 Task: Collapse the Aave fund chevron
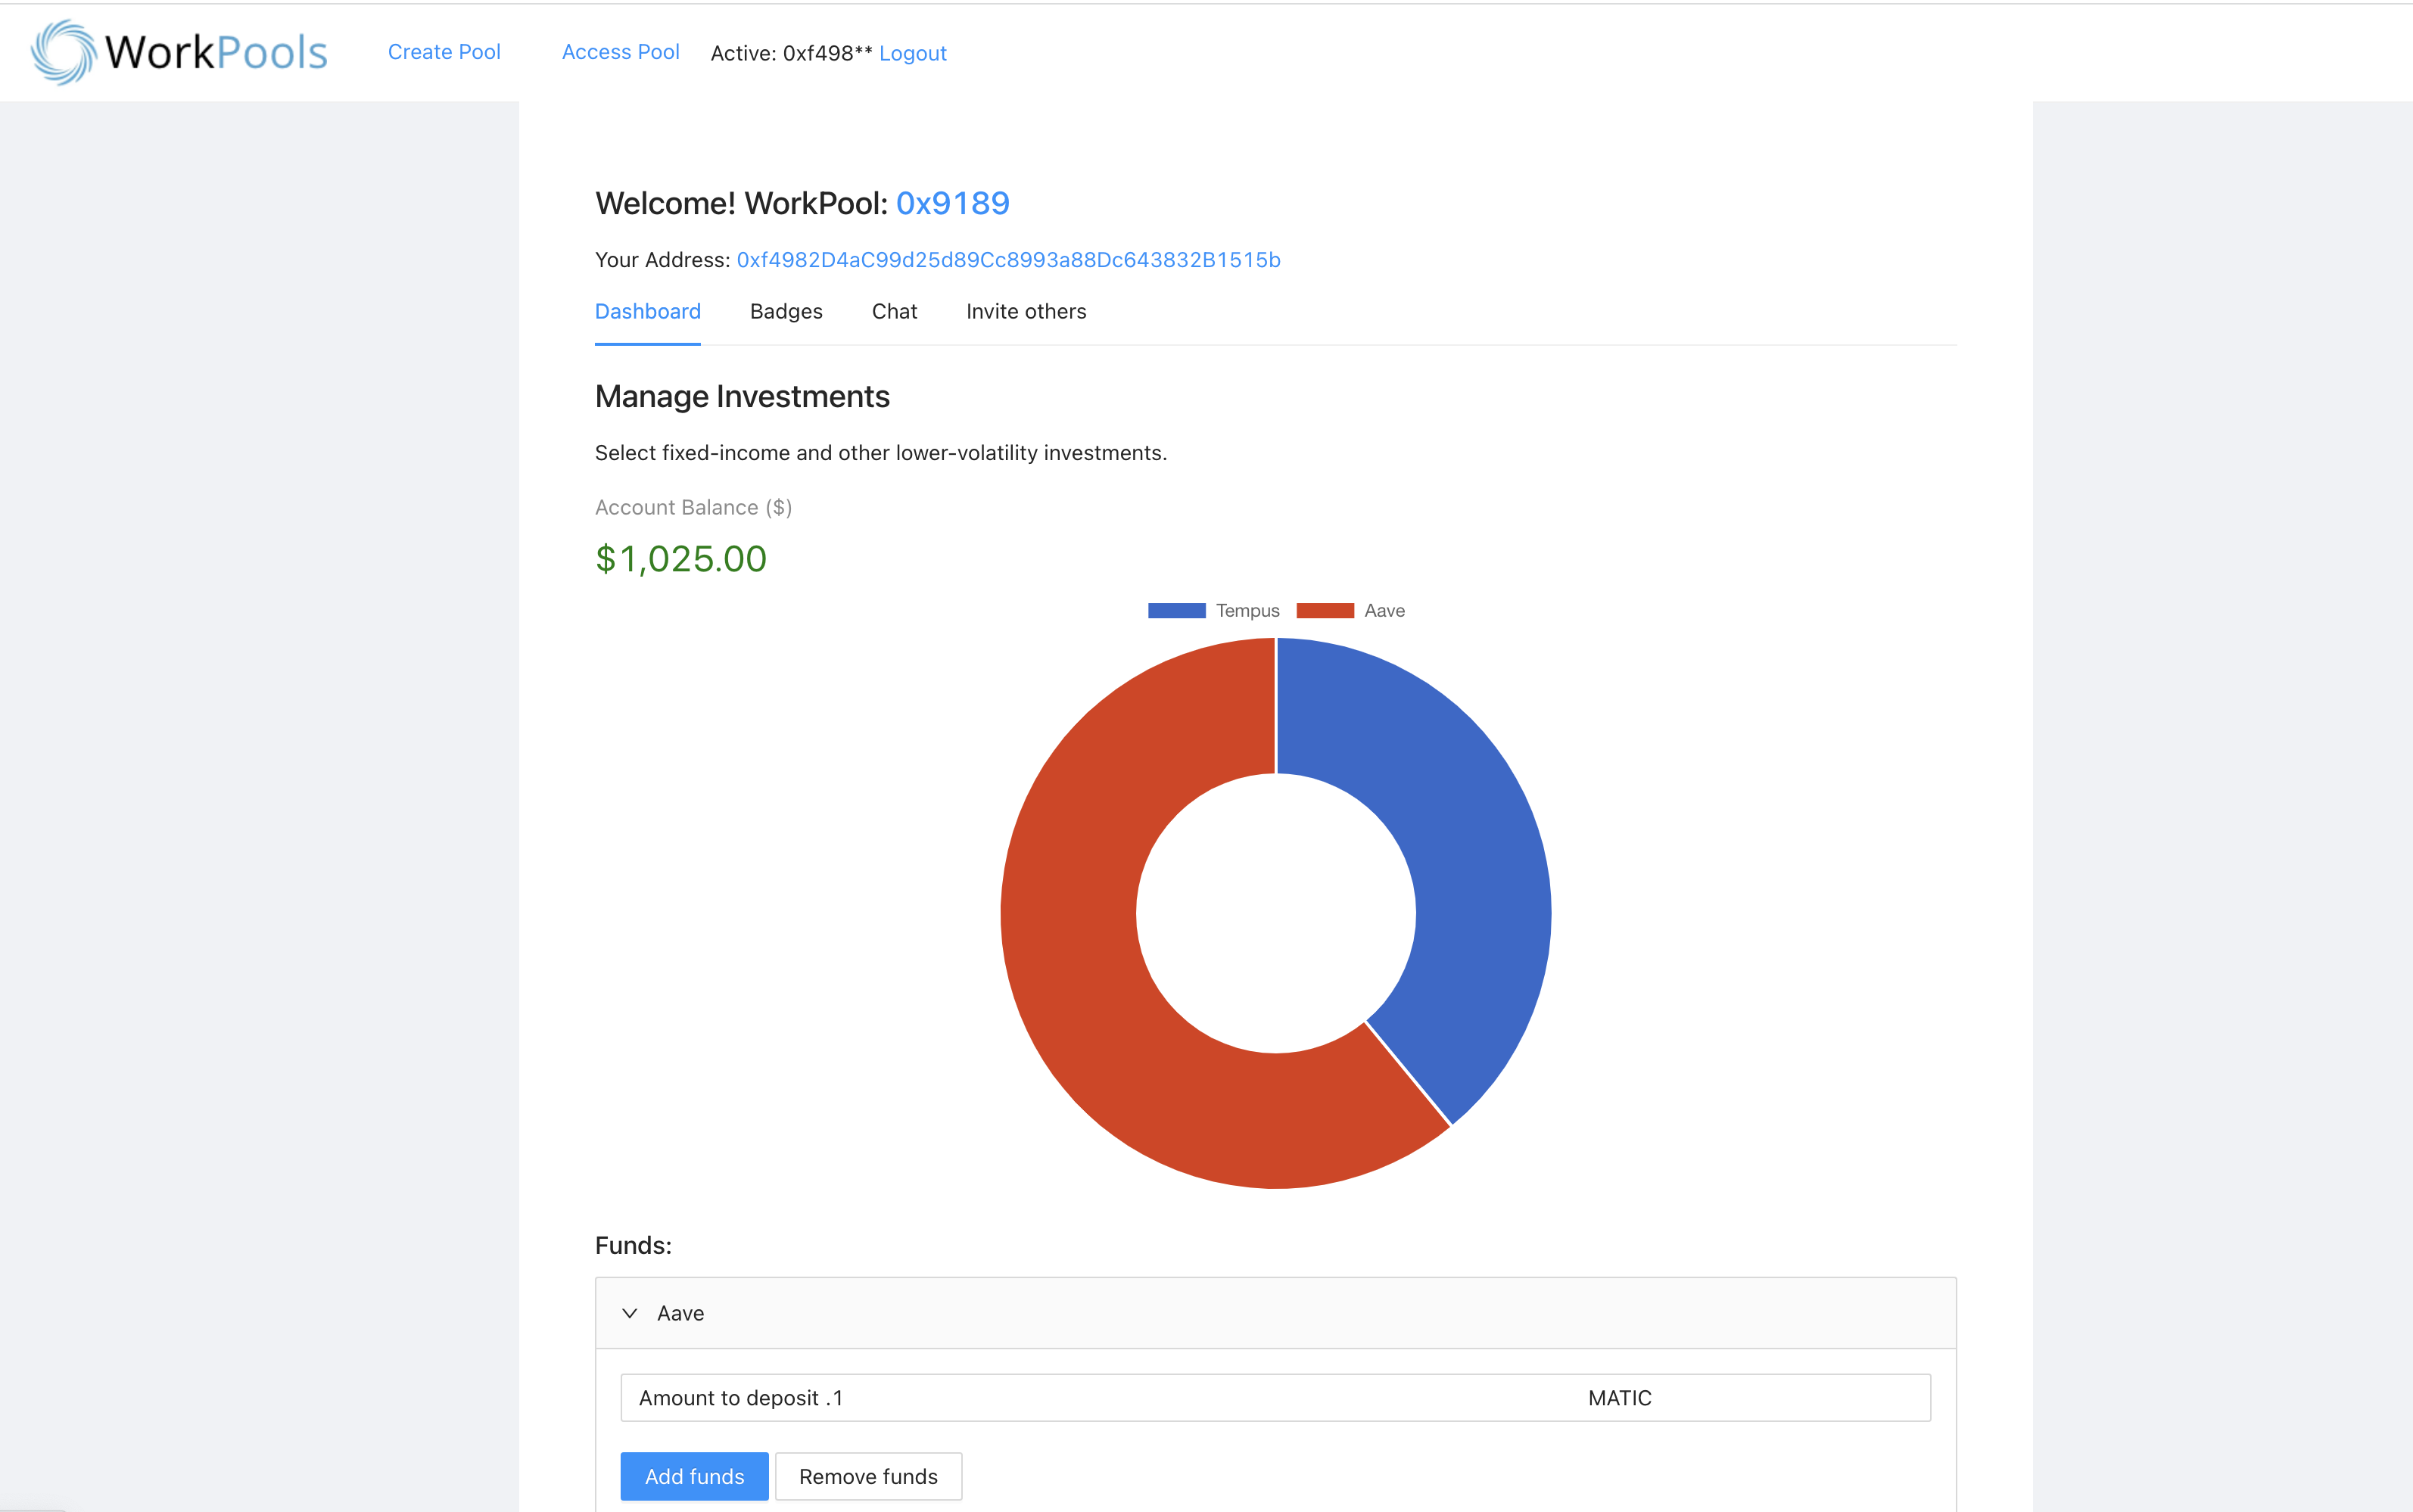pos(629,1313)
